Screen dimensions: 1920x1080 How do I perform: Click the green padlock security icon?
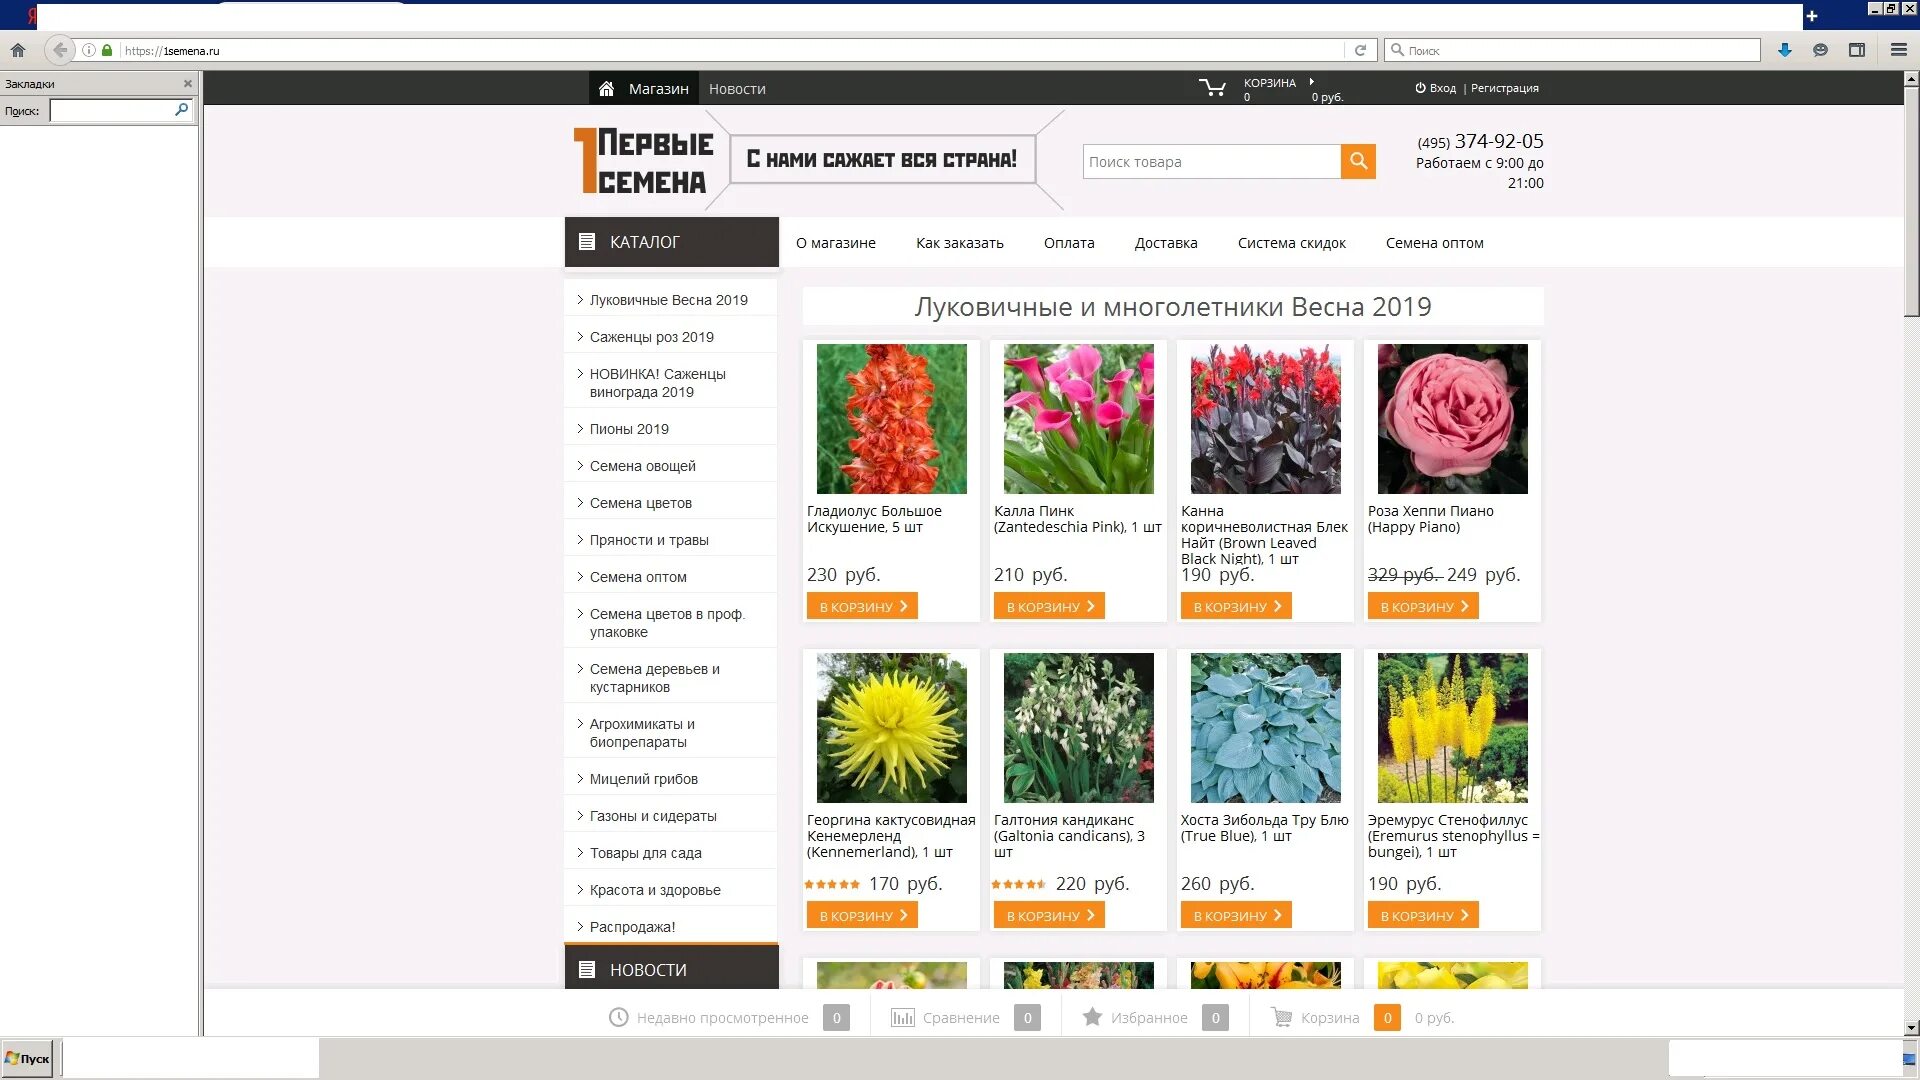[107, 50]
